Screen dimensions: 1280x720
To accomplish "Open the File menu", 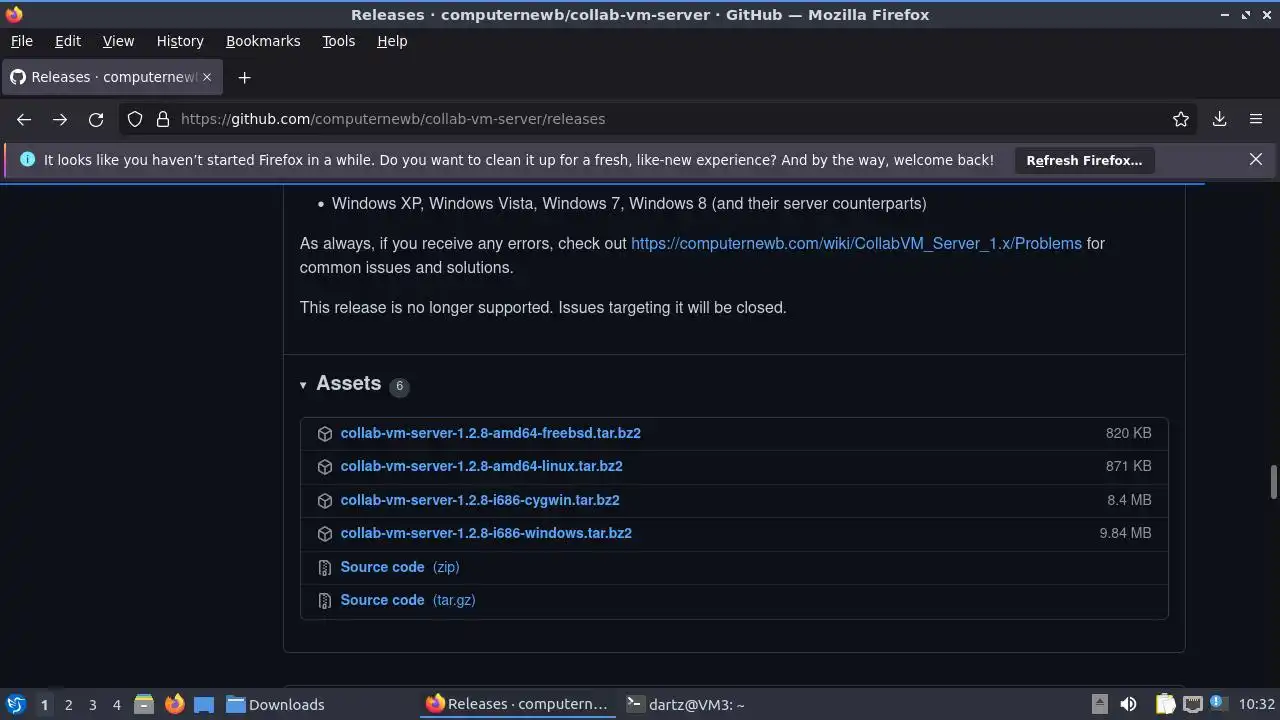I will [21, 41].
